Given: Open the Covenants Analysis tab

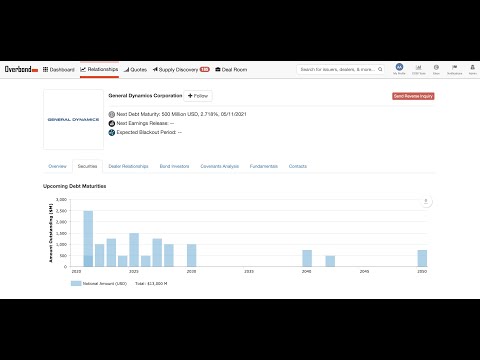Looking at the screenshot, I should 220,166.
